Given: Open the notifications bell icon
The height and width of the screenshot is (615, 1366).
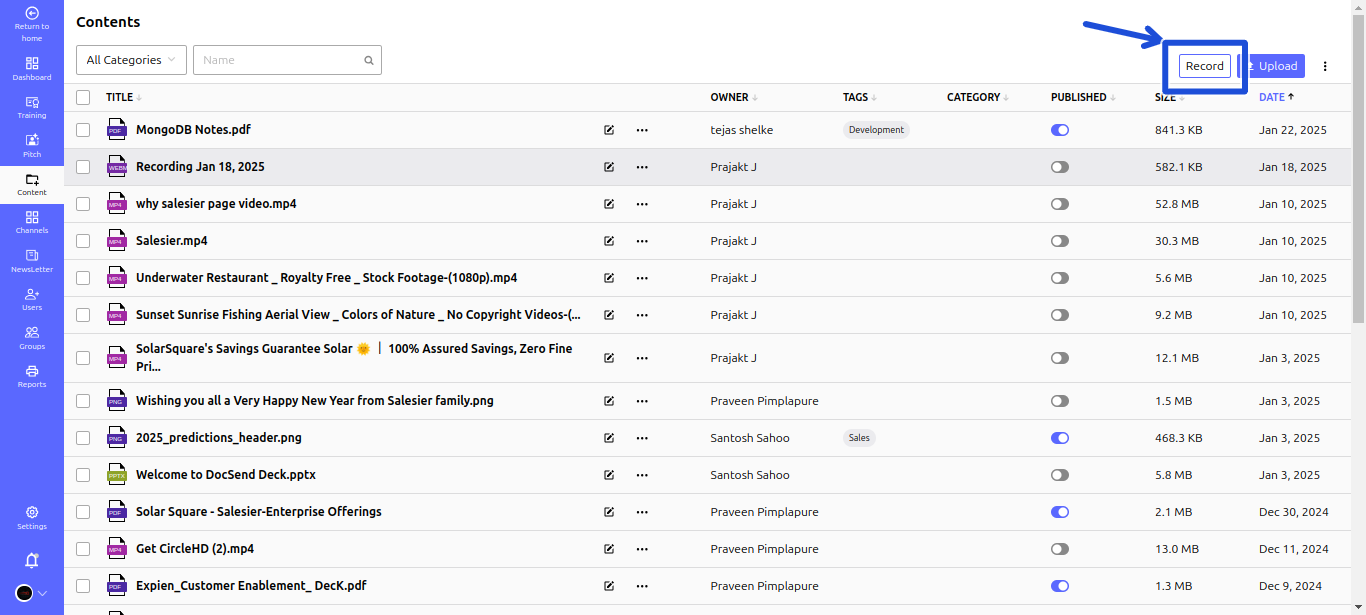Looking at the screenshot, I should point(32,560).
